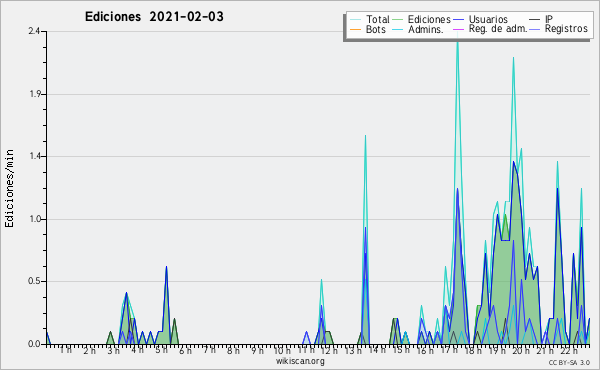The width and height of the screenshot is (600, 370).
Task: Click the green Ediciones legend line swatch
Action: 398,20
